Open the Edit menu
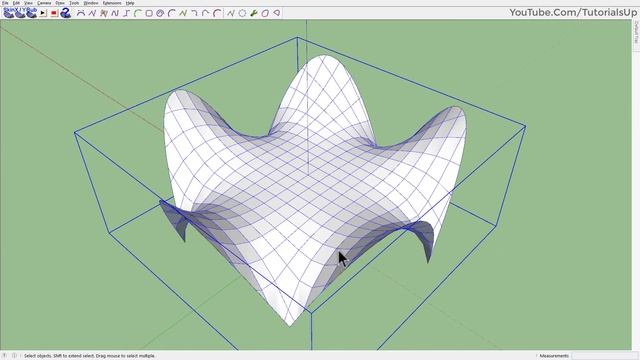This screenshot has height=360, width=640. tap(16, 3)
